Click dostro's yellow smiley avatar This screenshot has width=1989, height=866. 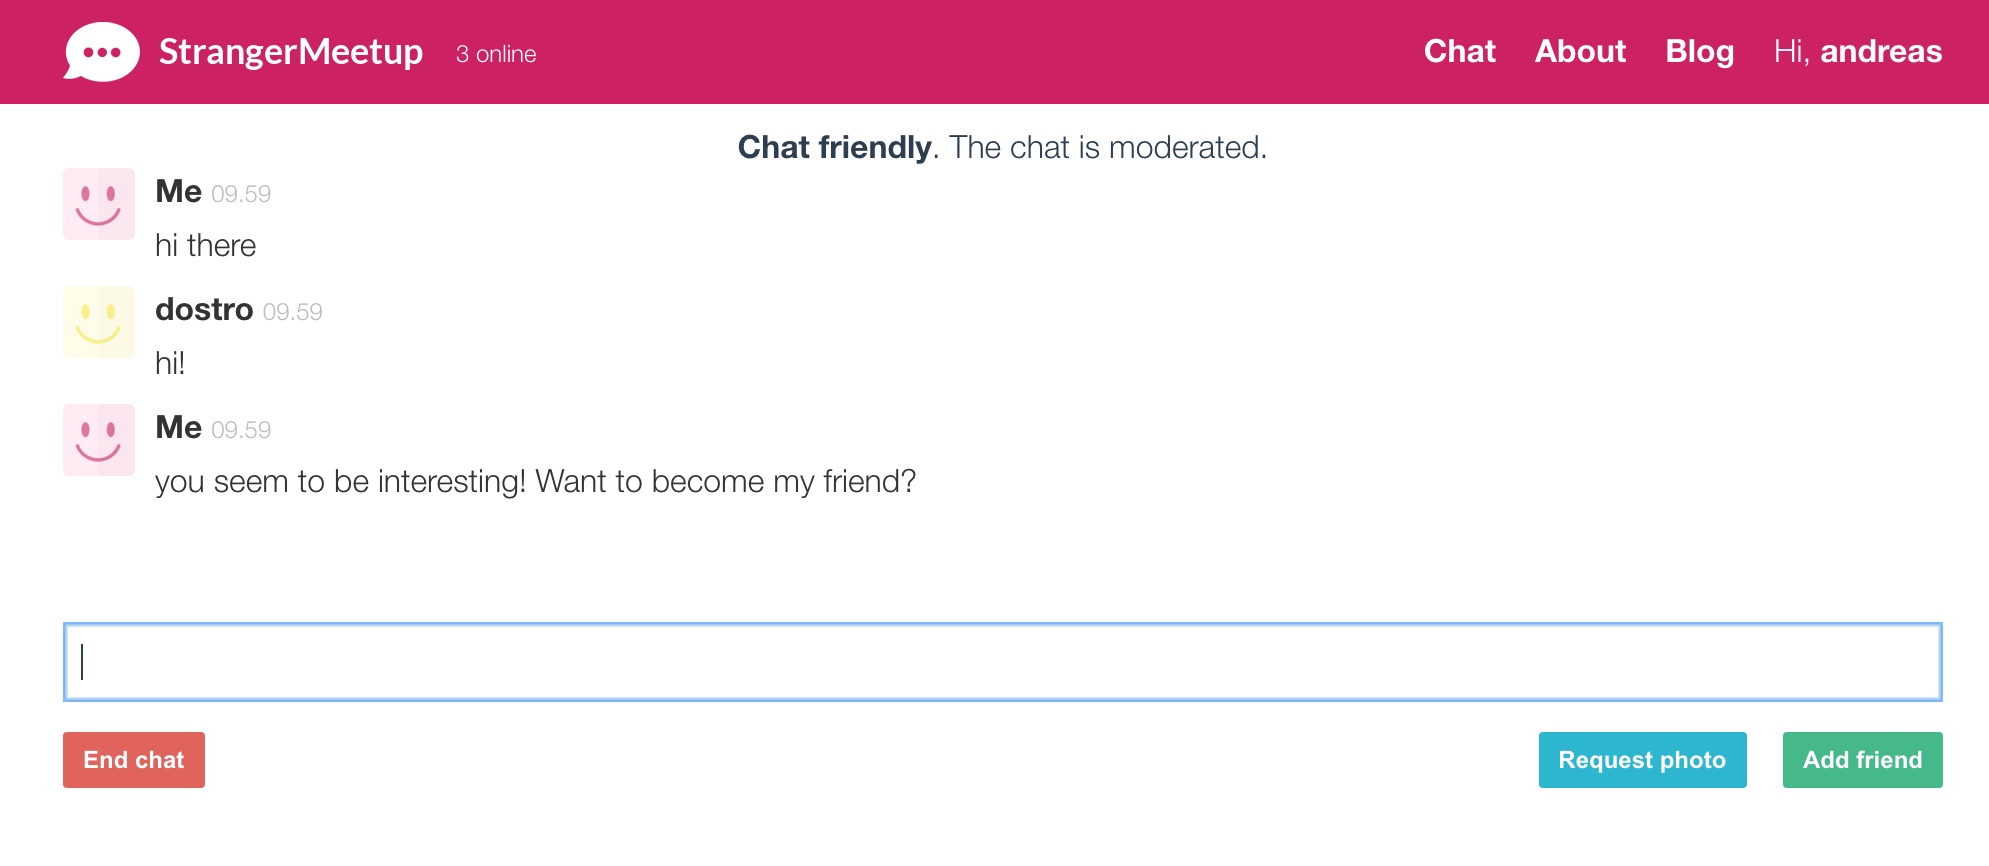tap(99, 322)
